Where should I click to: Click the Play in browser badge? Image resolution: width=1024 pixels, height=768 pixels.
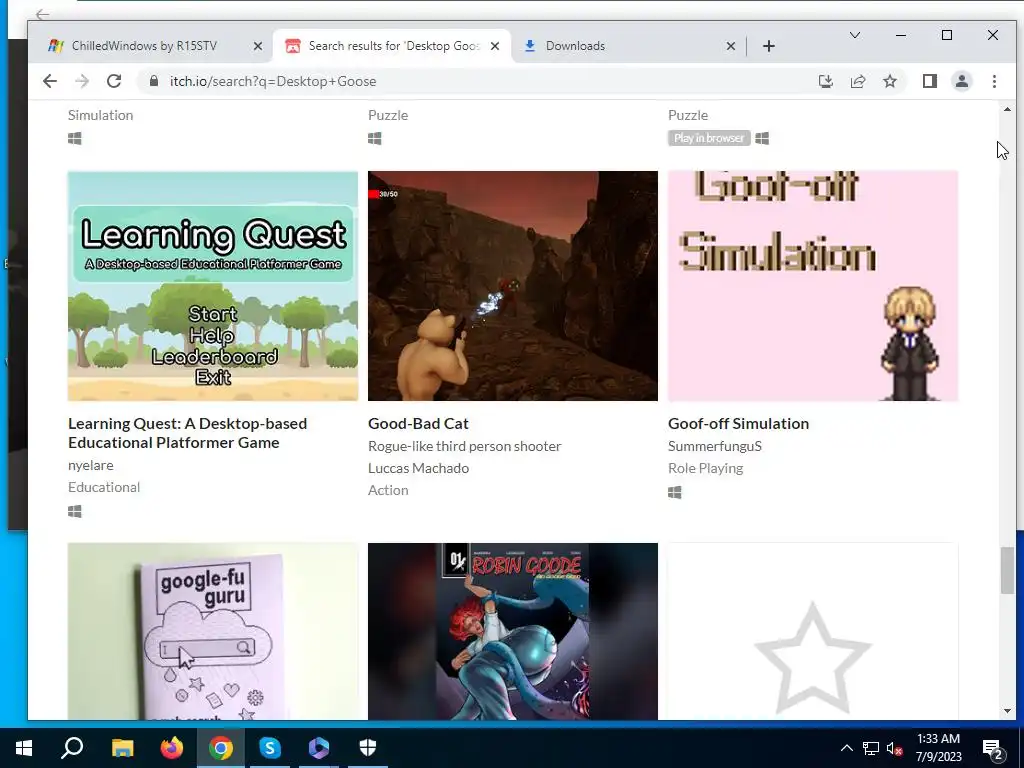709,138
